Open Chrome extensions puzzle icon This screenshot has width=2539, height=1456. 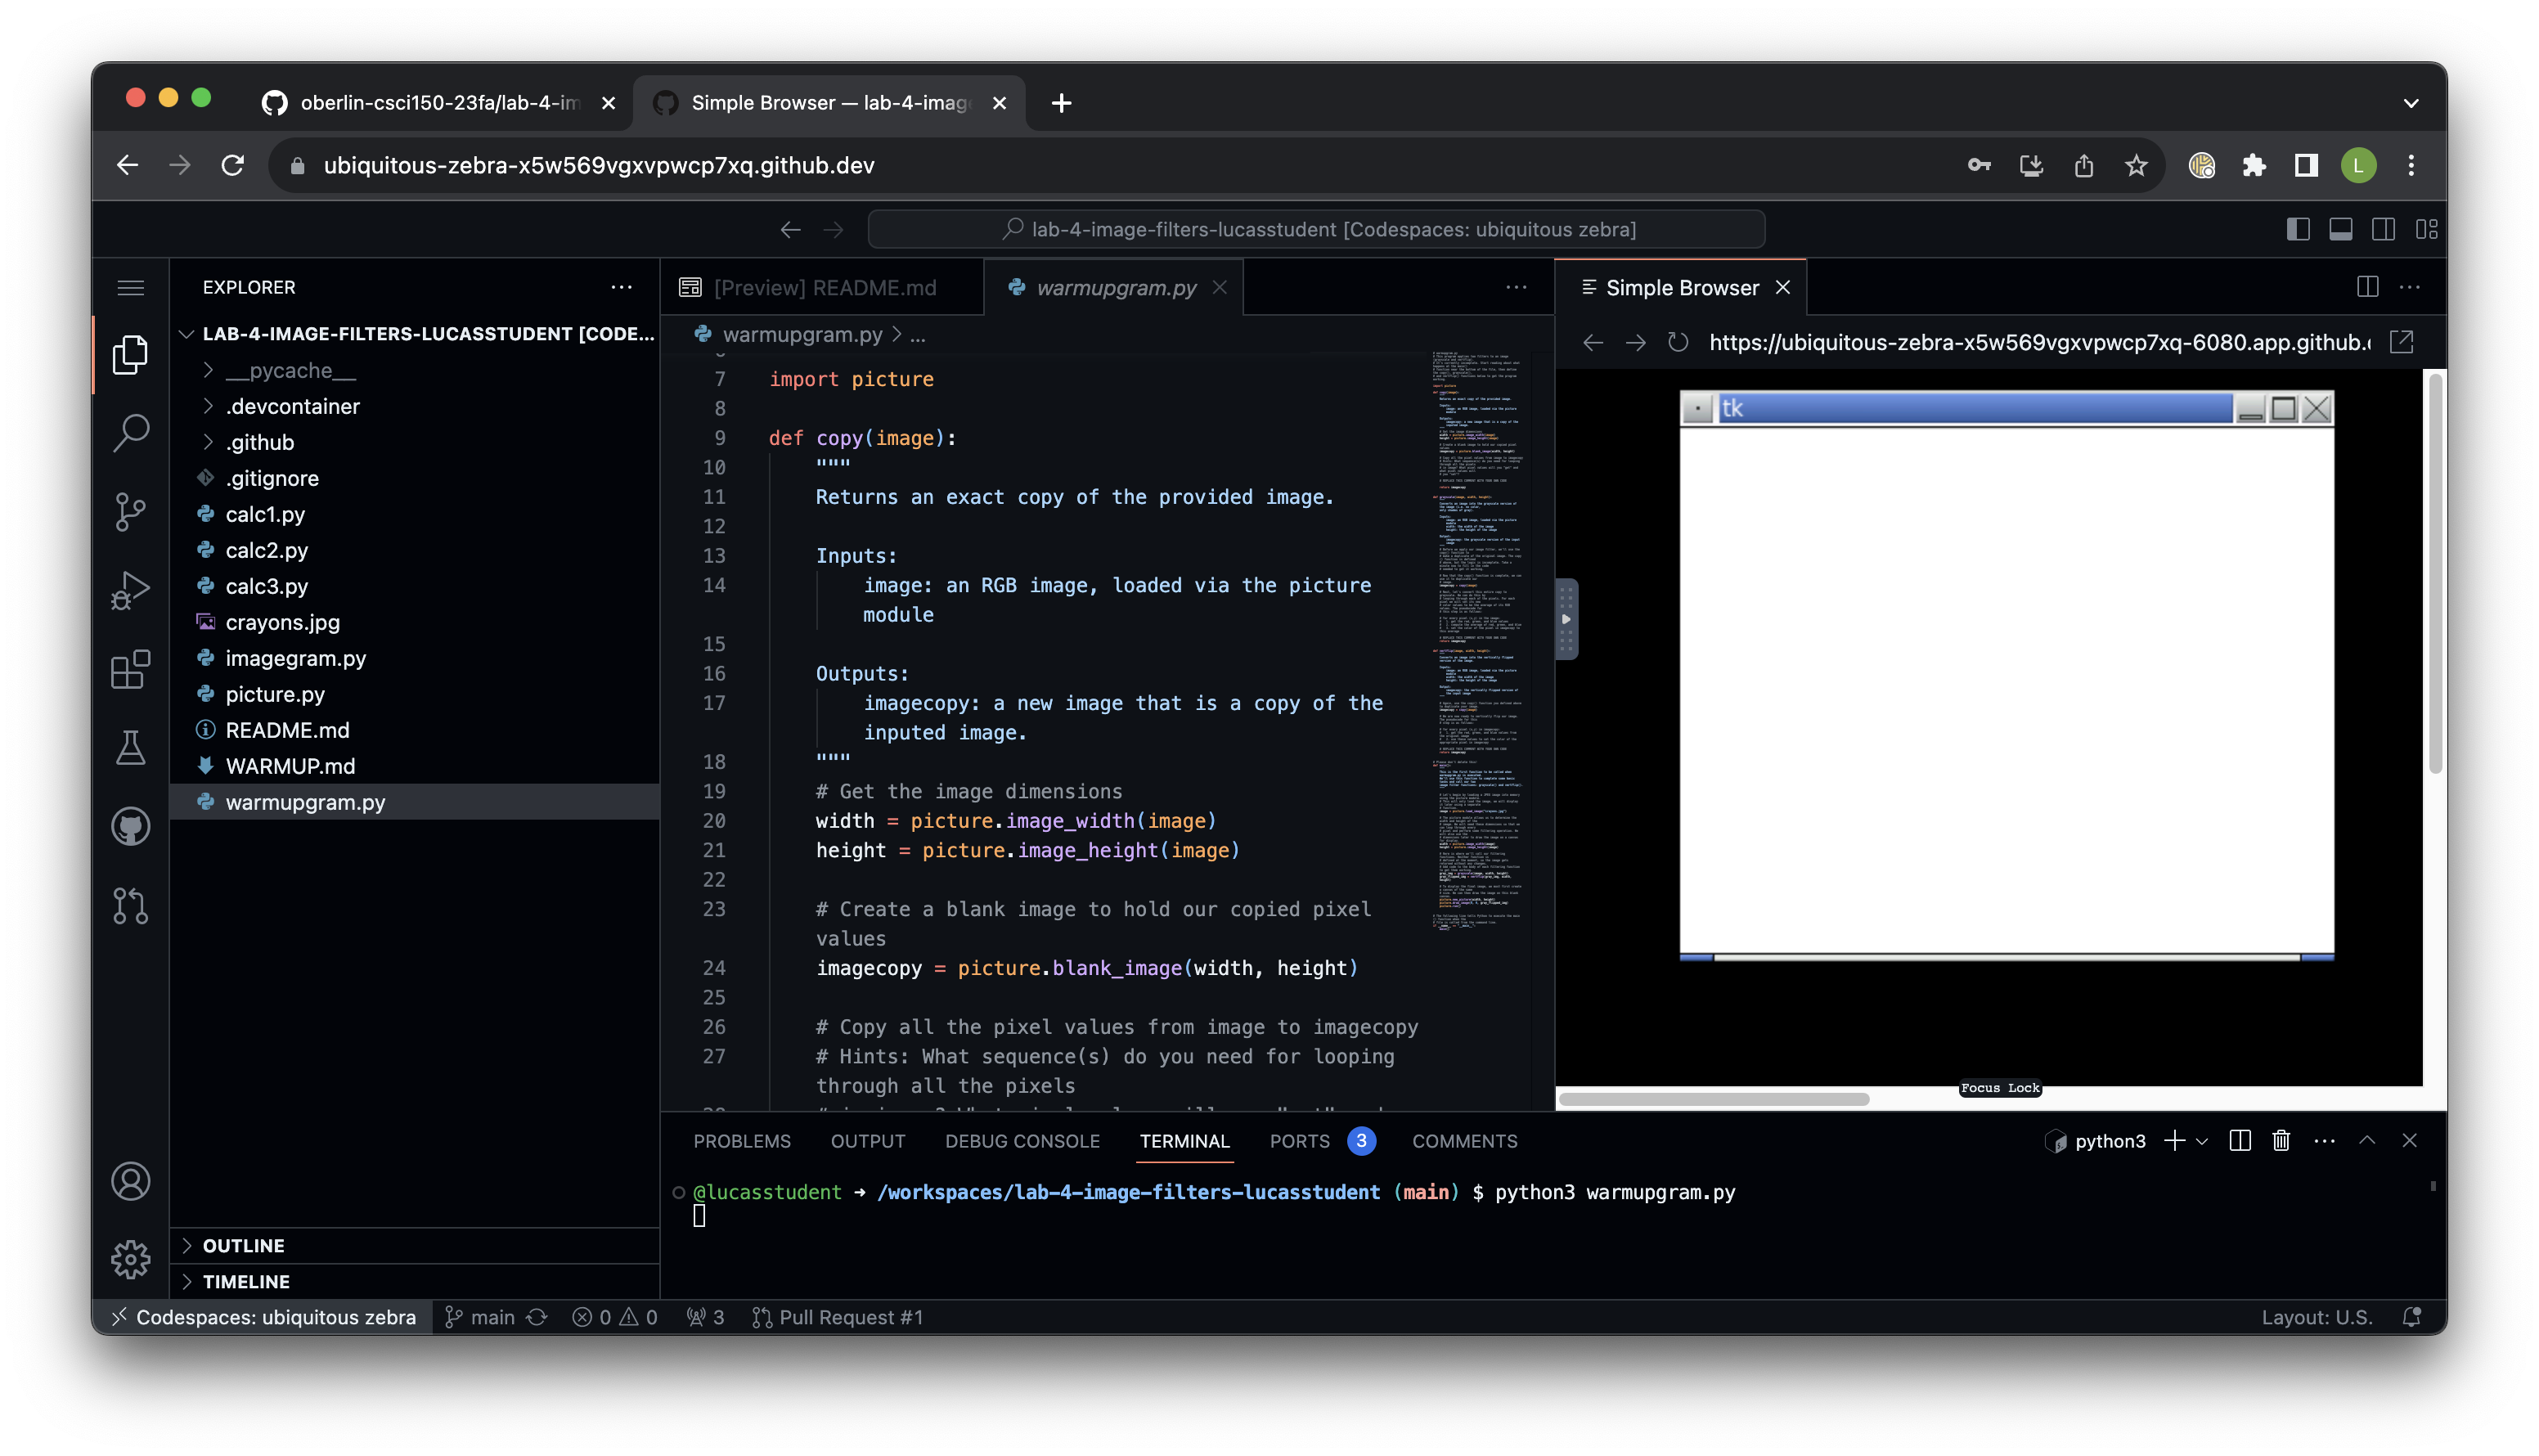[x=2253, y=165]
